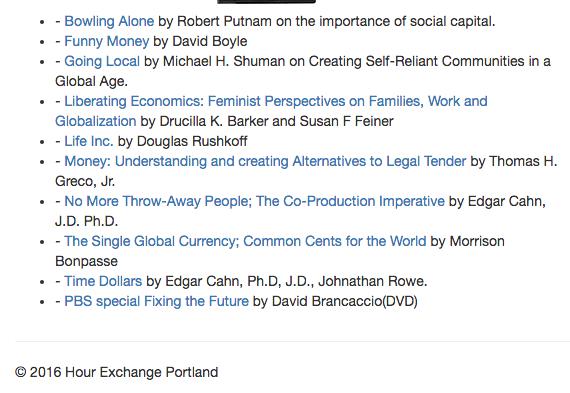The image size is (570, 393).
Task: Click the author text Morrison Bonpasse
Action: [477, 241]
